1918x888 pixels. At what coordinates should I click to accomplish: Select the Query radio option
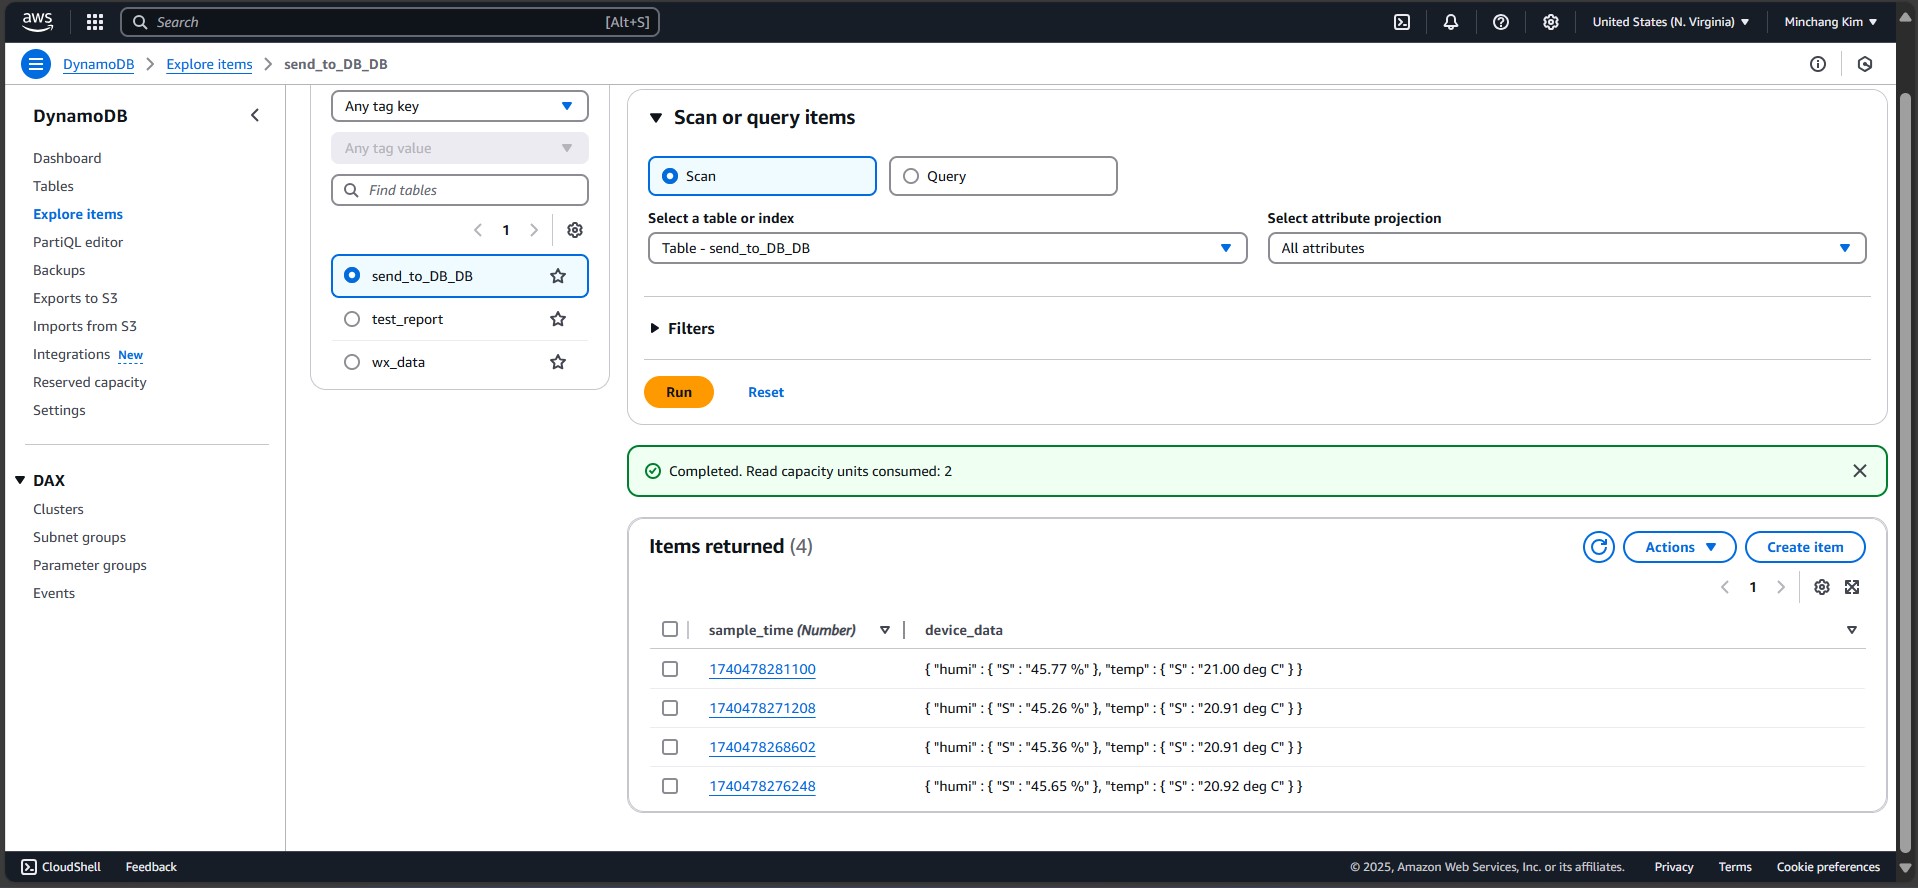point(1003,176)
